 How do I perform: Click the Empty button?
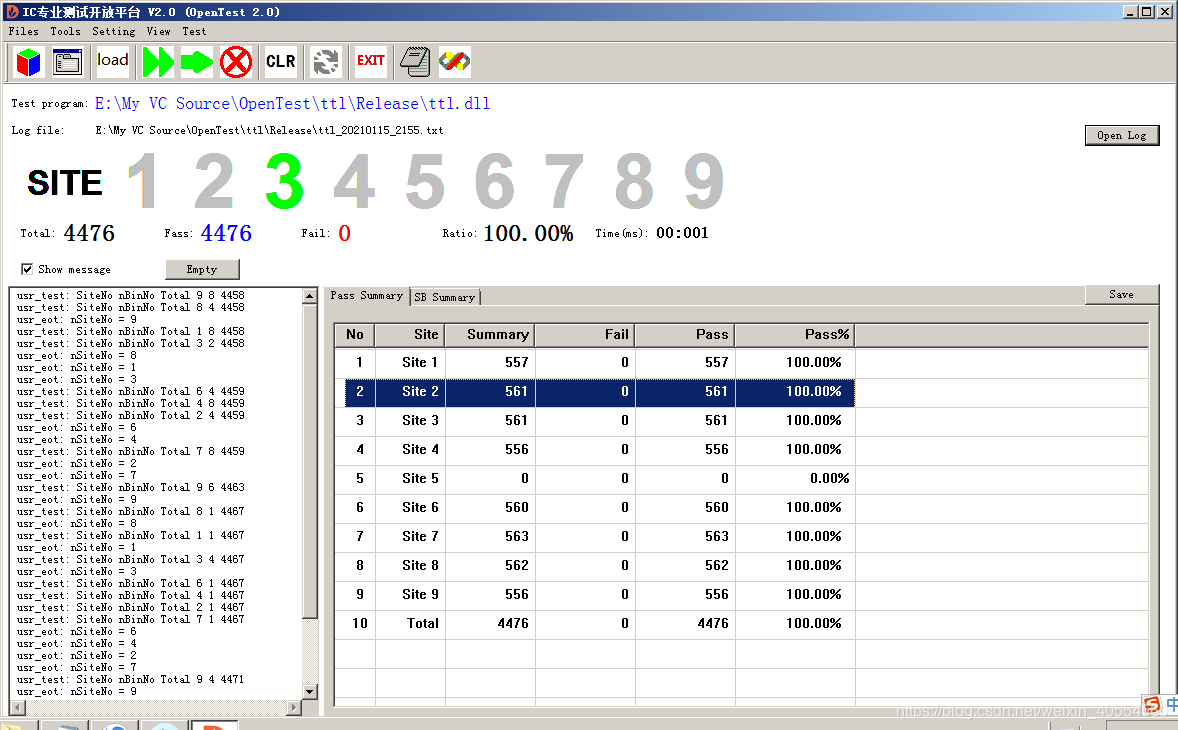(202, 270)
